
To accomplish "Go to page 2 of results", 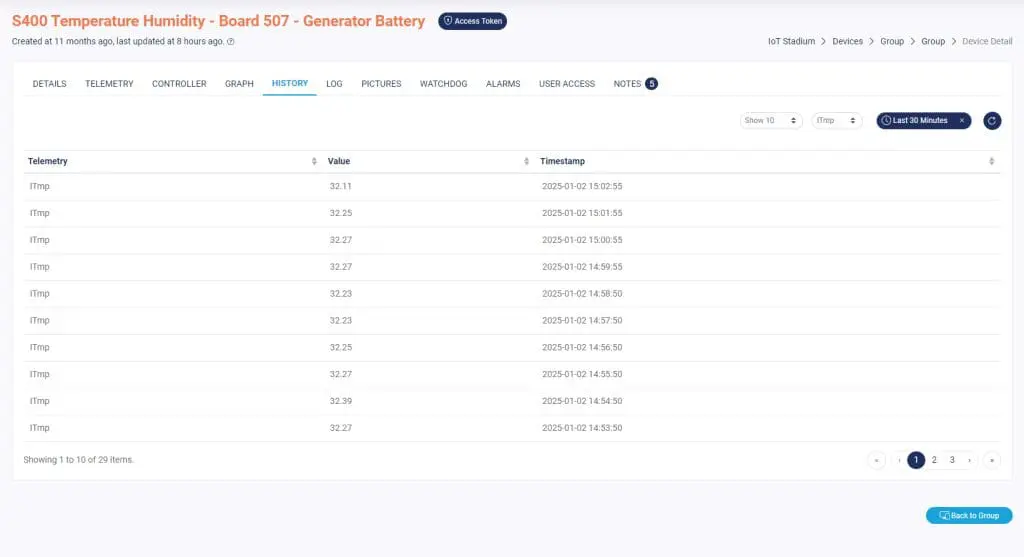I will 934,460.
